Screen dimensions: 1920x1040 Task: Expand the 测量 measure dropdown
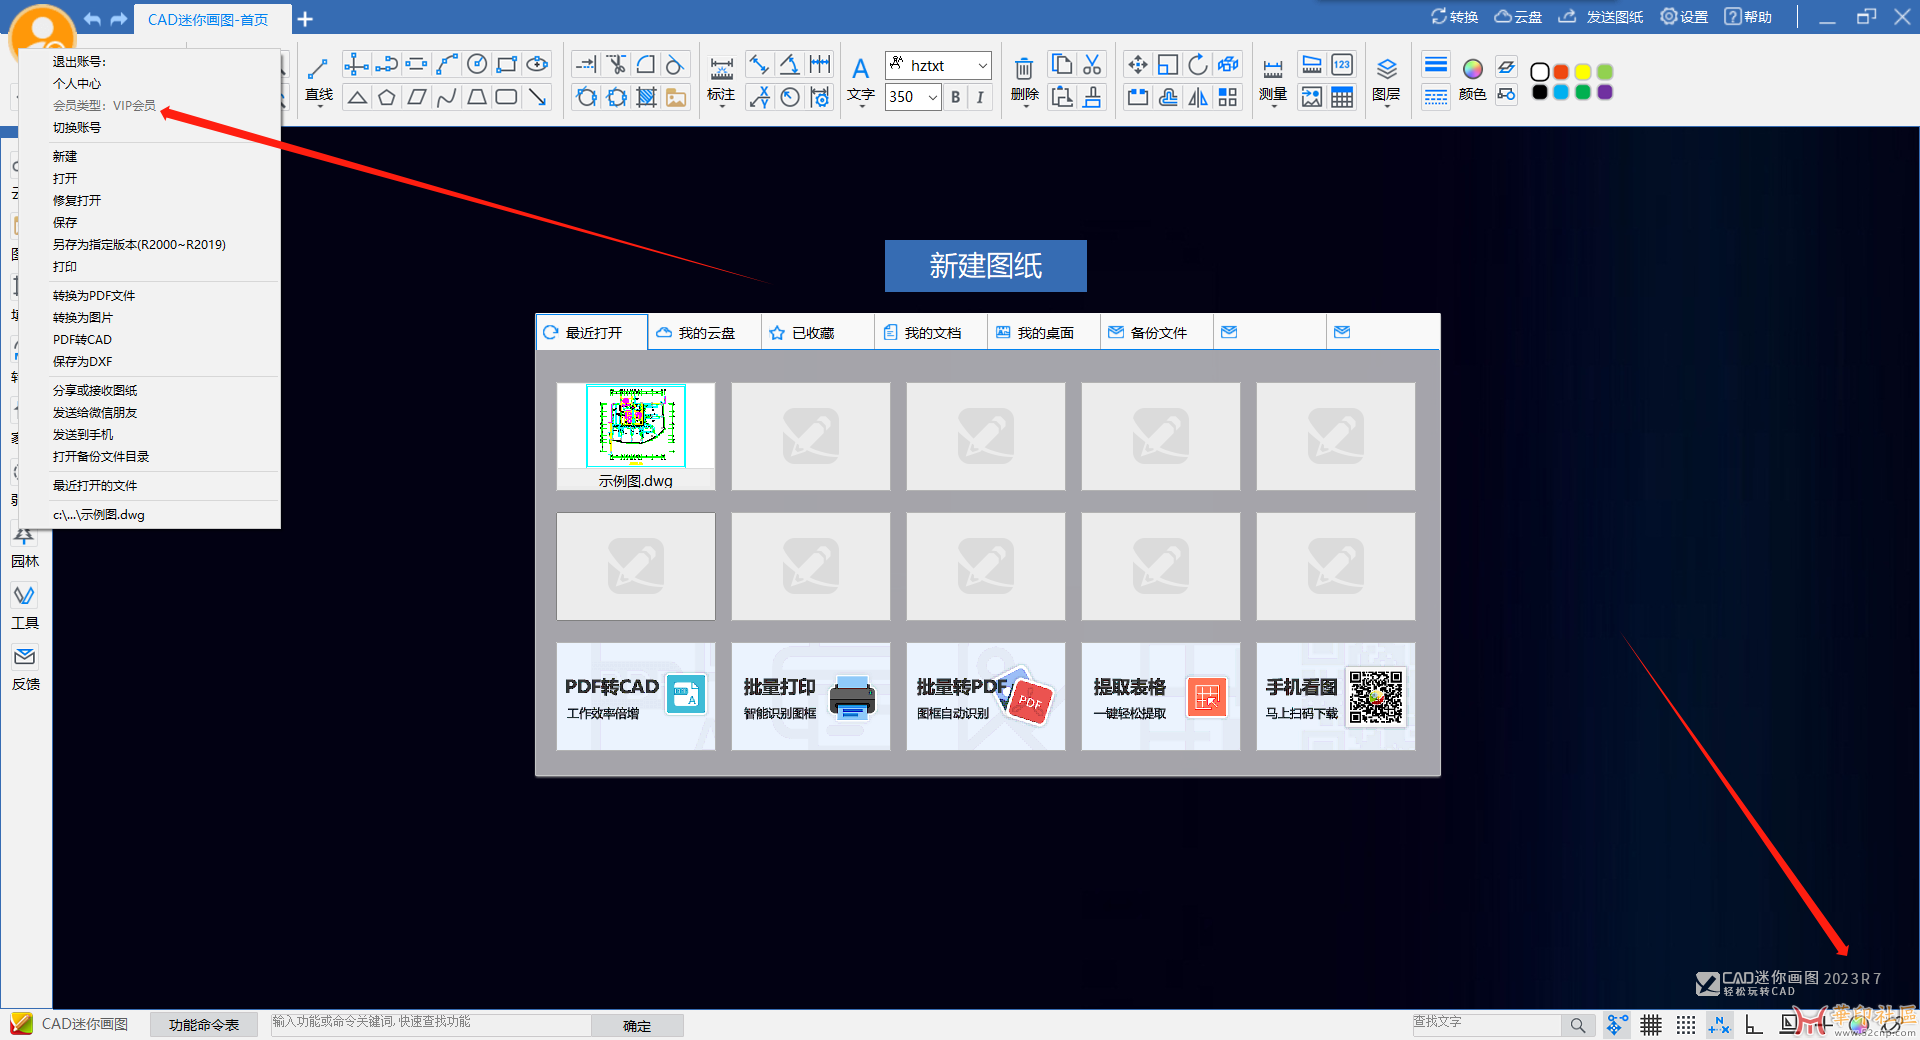(1273, 105)
